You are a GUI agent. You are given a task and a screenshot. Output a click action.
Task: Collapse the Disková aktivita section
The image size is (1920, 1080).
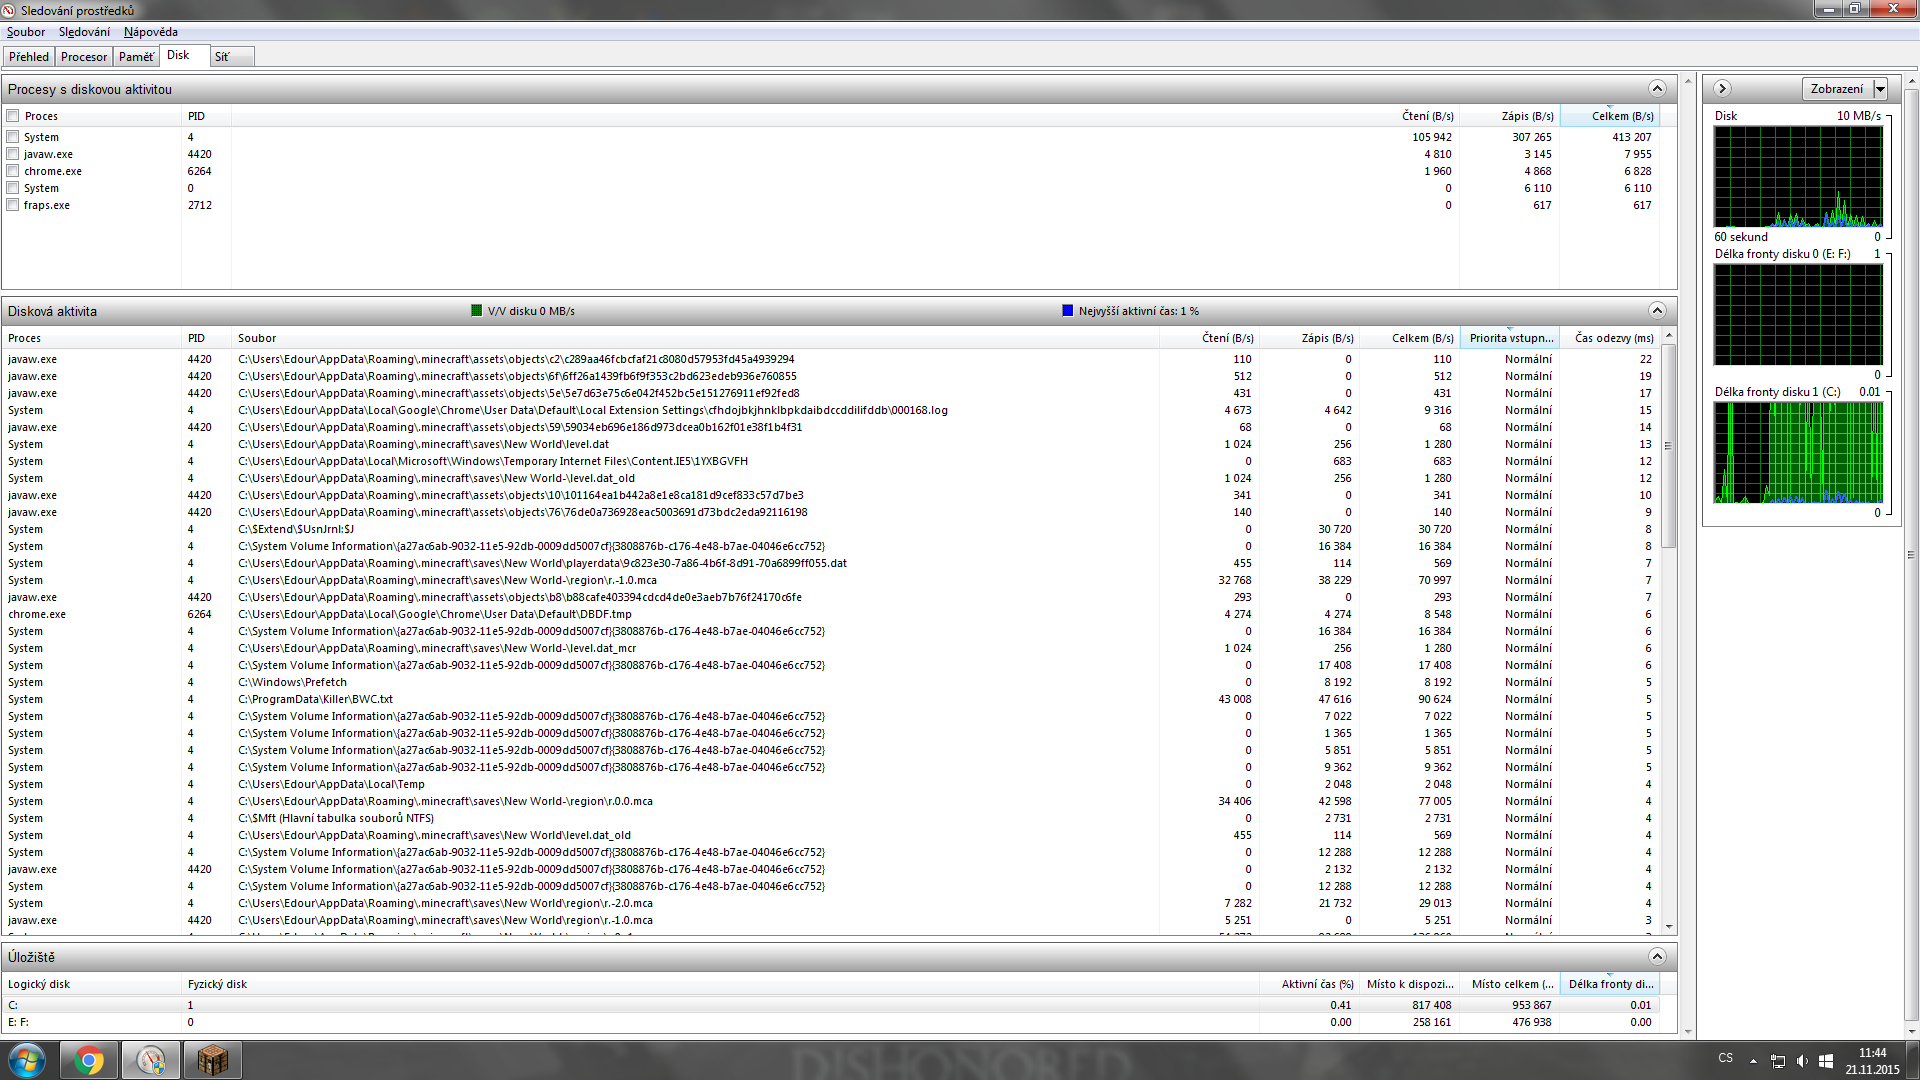(1657, 311)
